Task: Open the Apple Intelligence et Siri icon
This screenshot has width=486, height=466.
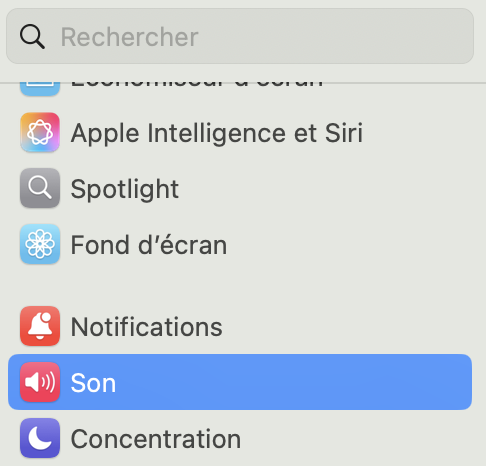Action: point(40,132)
